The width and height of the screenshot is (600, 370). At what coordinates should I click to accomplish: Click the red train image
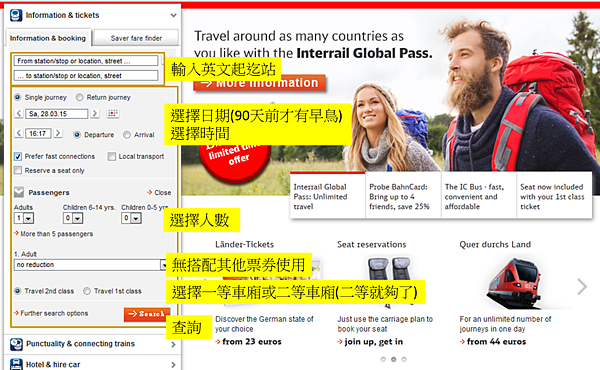[x=515, y=284]
